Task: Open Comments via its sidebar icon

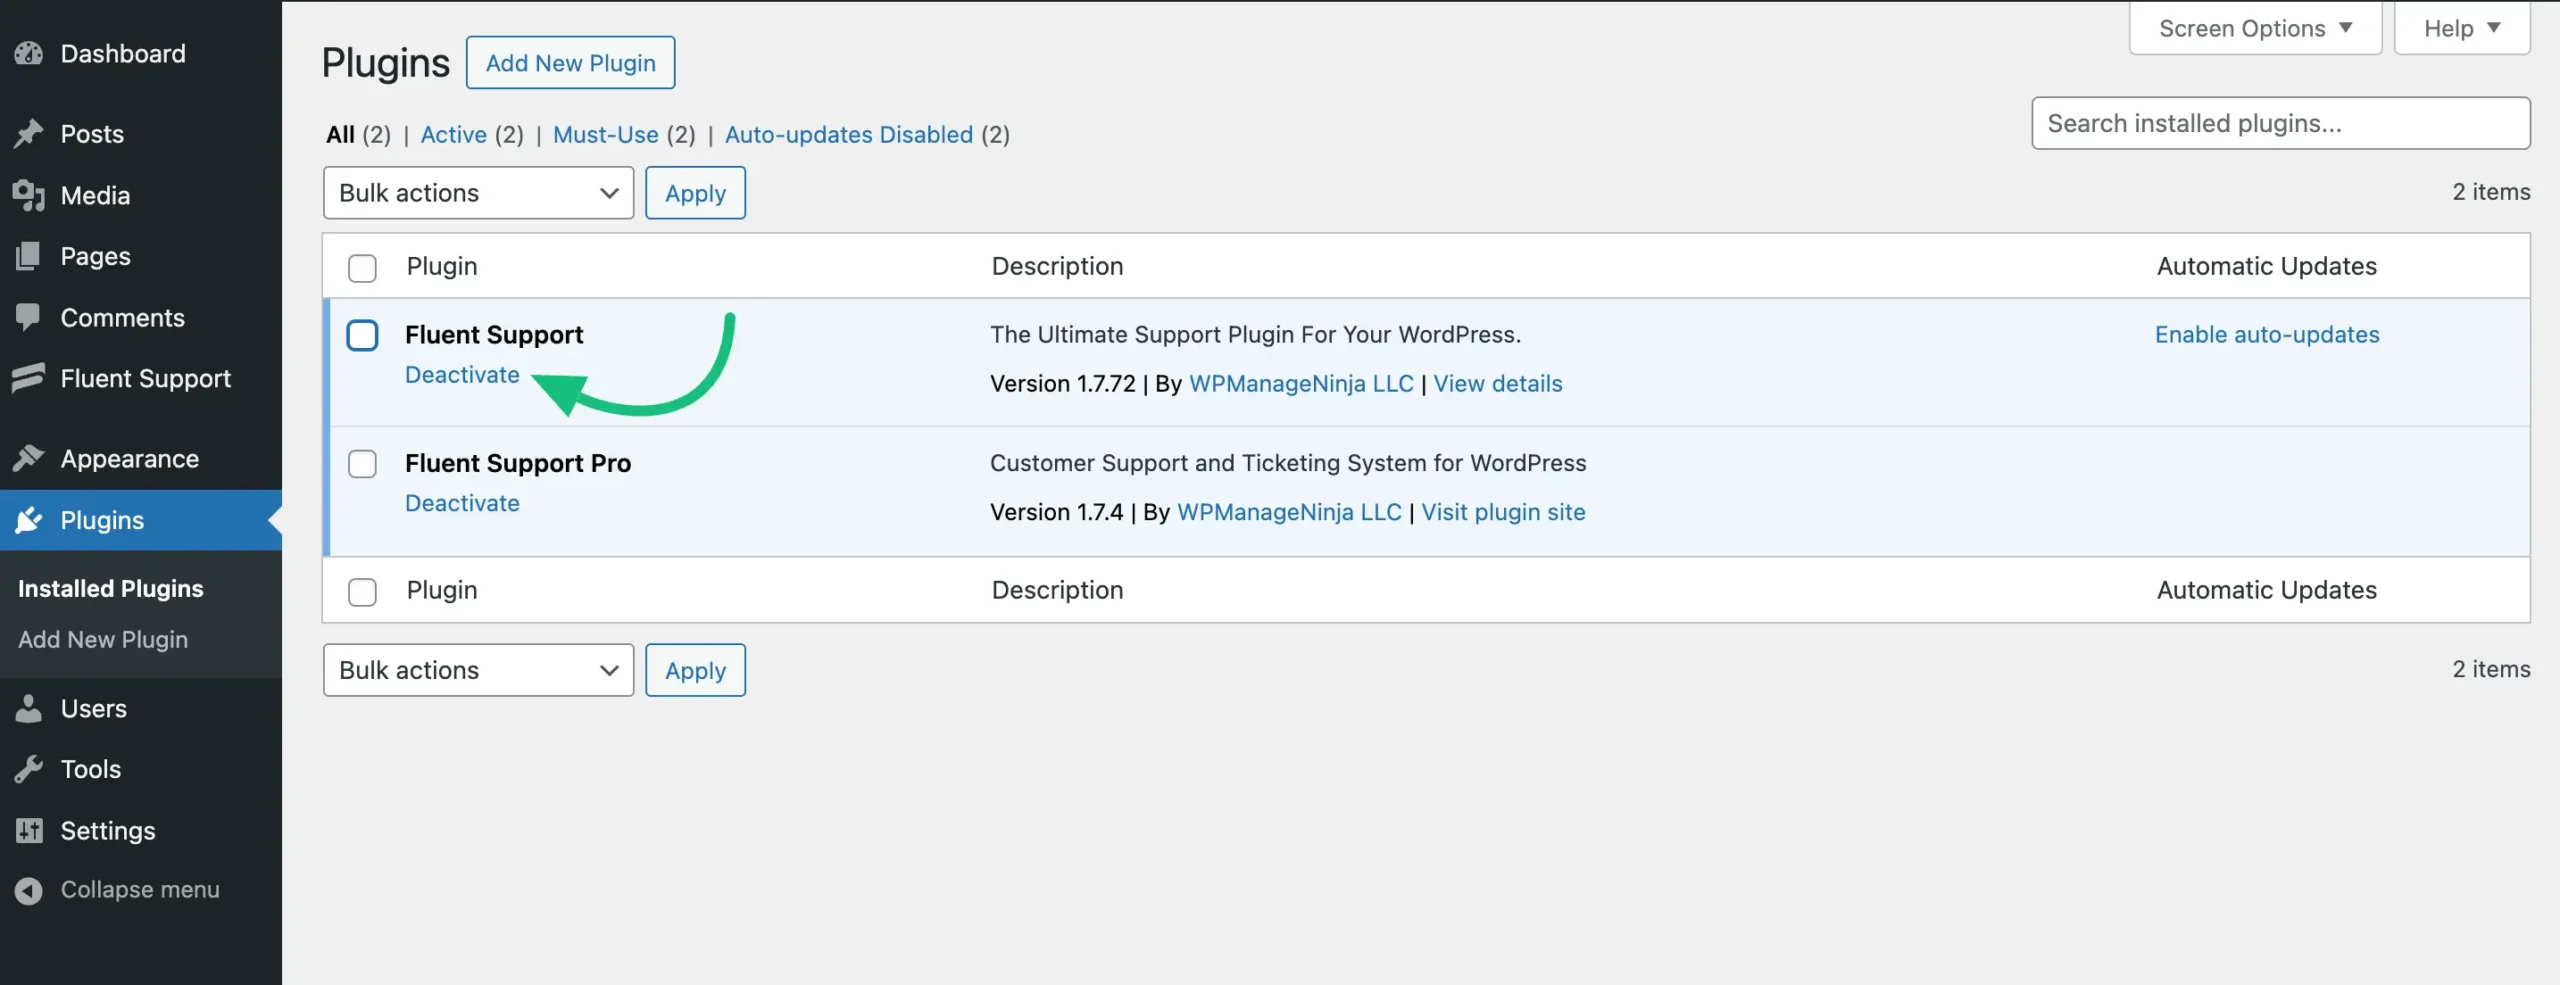Action: coord(29,317)
